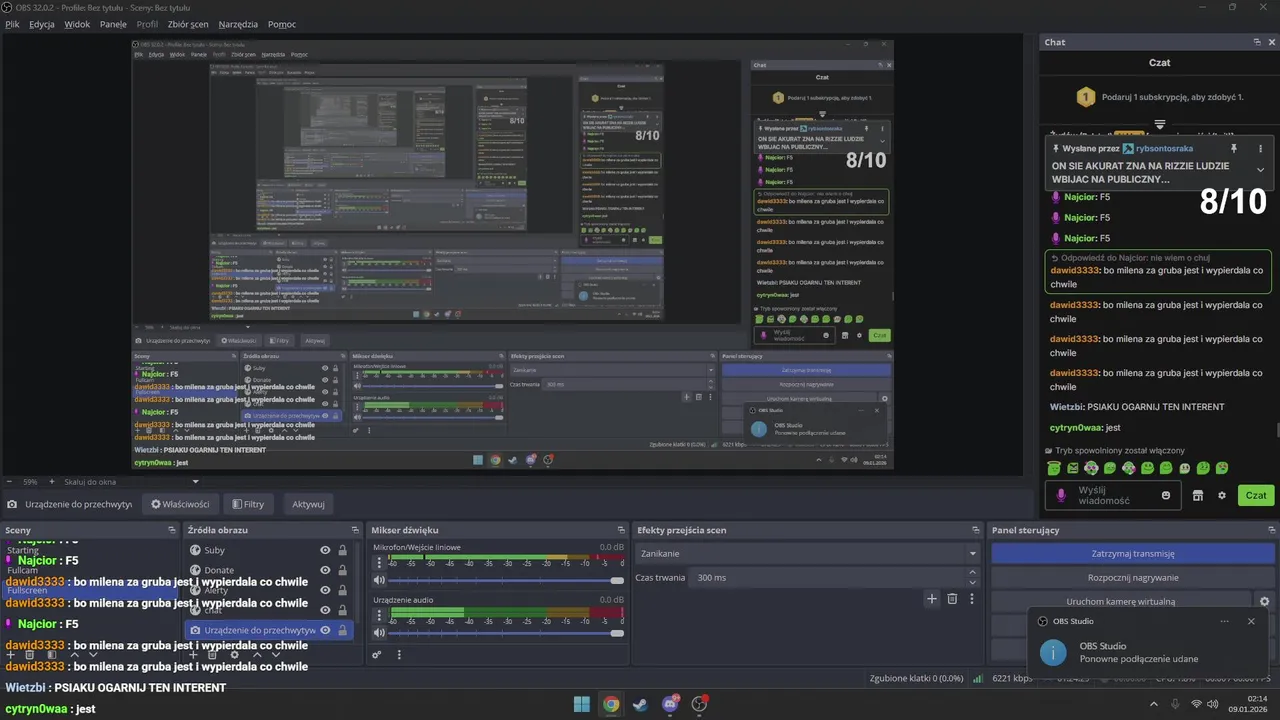This screenshot has width=1280, height=720.
Task: Click Zatrzymaj transmisję button
Action: [x=1133, y=553]
